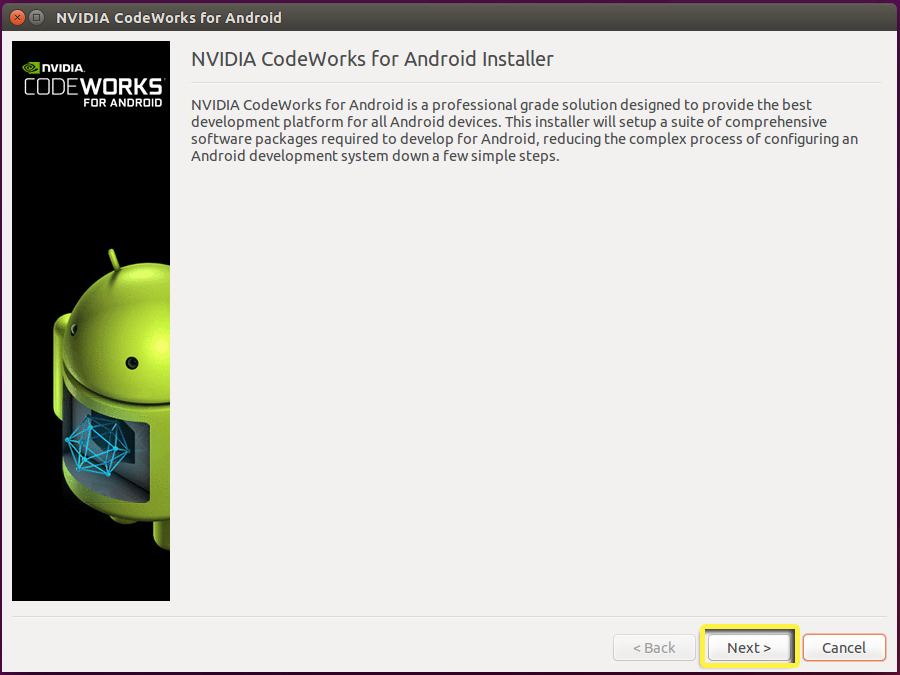Click the NVIDIA logo in the sidebar
The width and height of the screenshot is (900, 675).
pos(46,66)
